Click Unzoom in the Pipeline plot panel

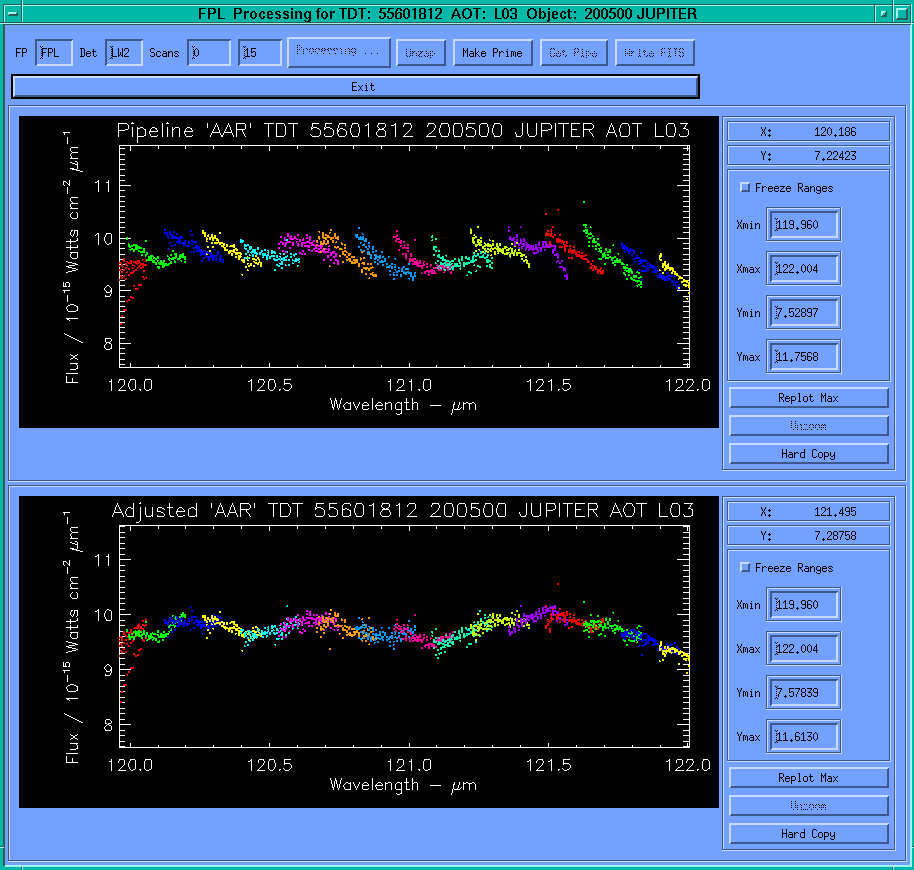click(x=808, y=426)
